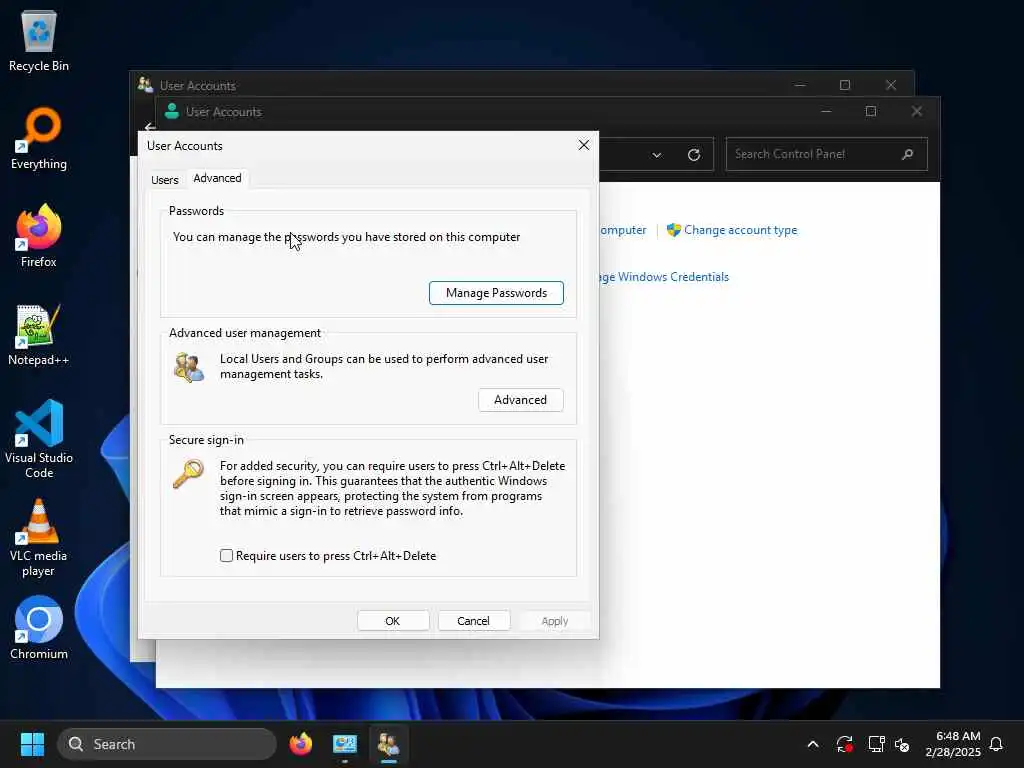Image resolution: width=1024 pixels, height=768 pixels.
Task: Show hidden tray icons chevron
Action: [813, 744]
